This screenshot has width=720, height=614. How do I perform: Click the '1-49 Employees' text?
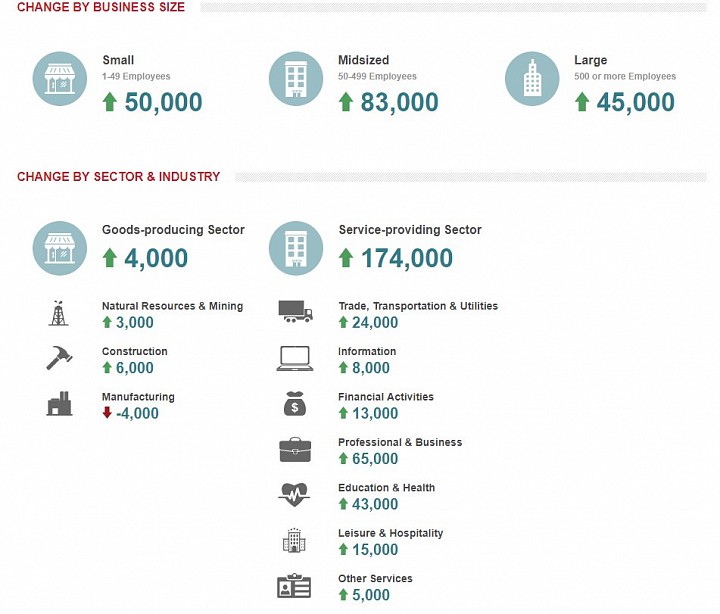coord(136,76)
